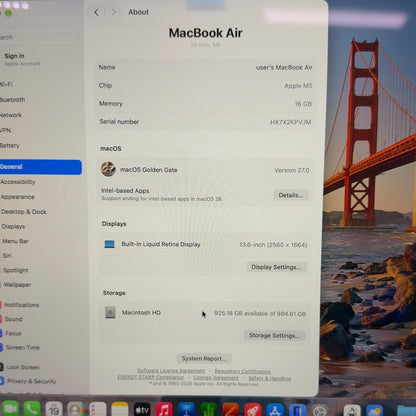Open FaceTime from the dock
Viewport: 416px width, 416px height.
(x=10, y=409)
